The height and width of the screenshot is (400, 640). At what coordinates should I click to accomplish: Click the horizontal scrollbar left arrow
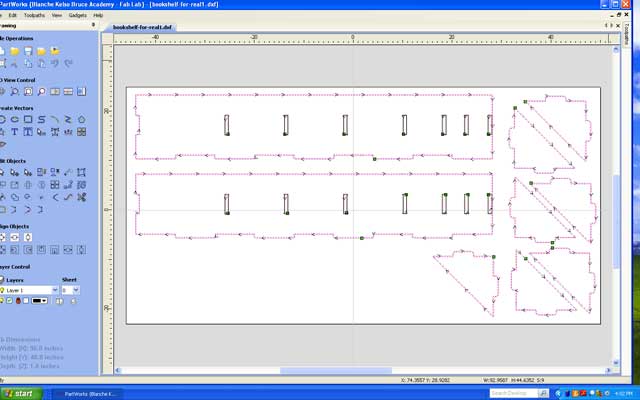point(118,370)
